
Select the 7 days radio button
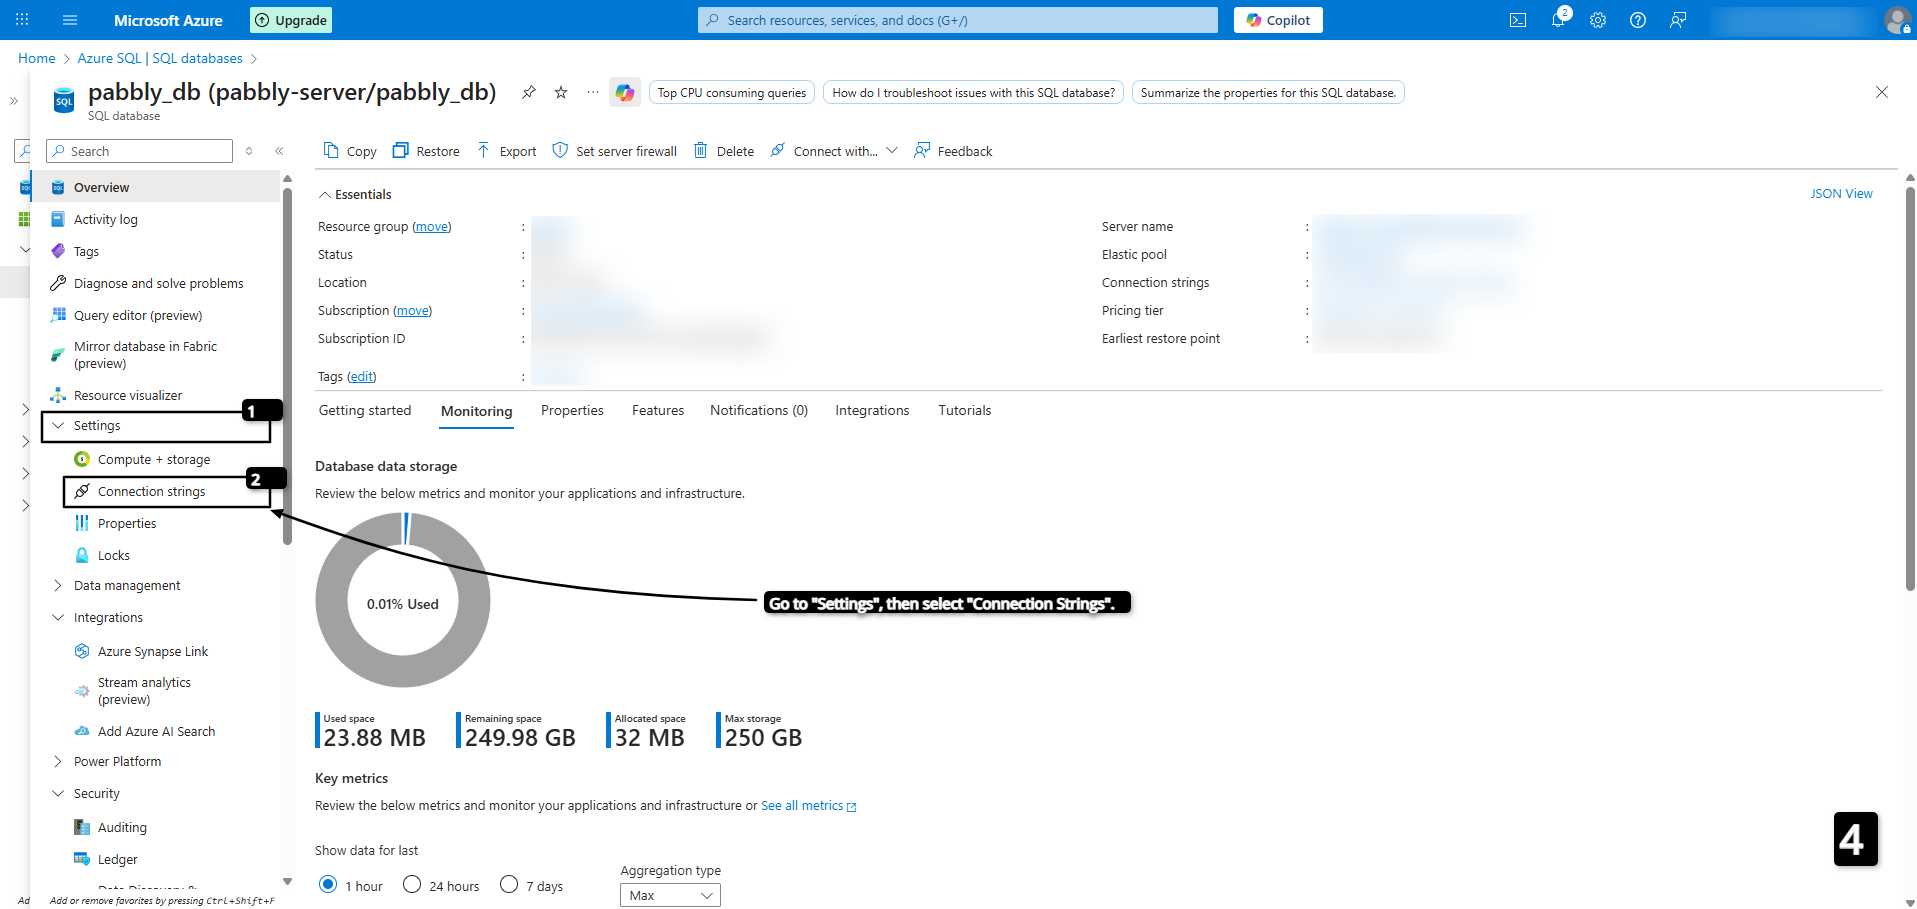509,885
